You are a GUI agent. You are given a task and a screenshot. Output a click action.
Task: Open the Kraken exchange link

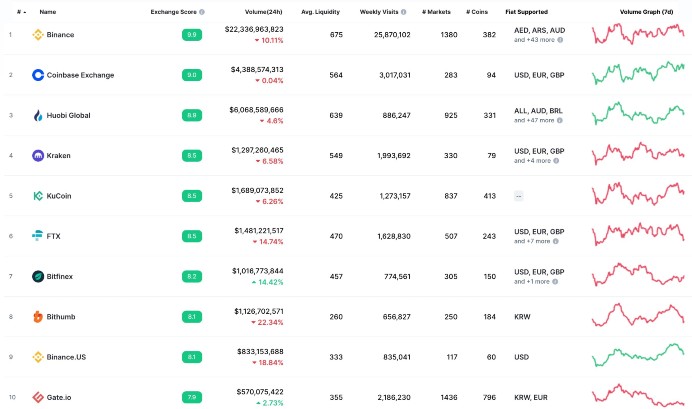(59, 156)
